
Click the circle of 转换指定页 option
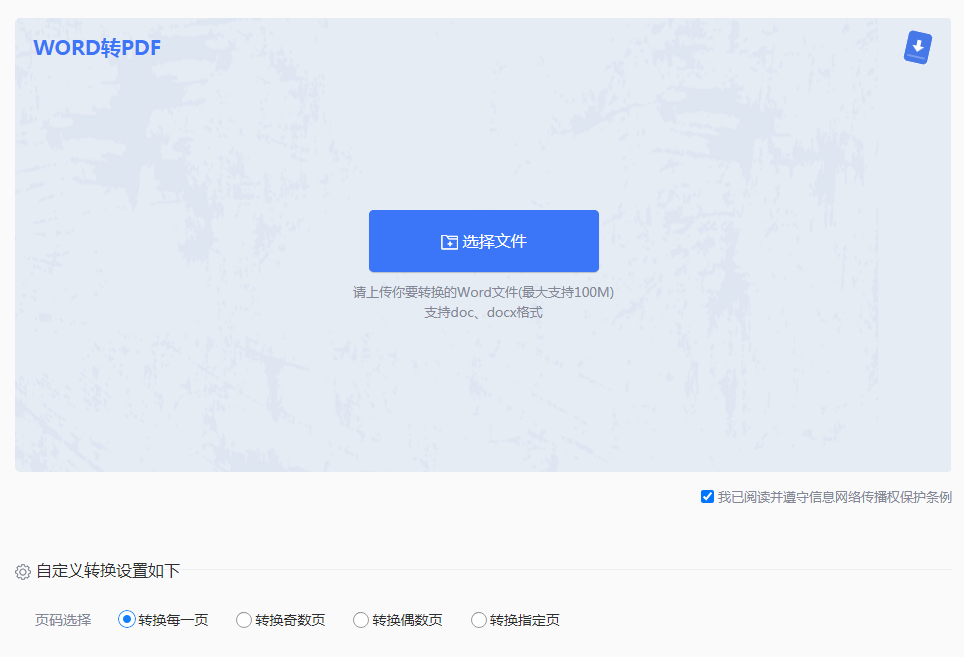coord(479,620)
